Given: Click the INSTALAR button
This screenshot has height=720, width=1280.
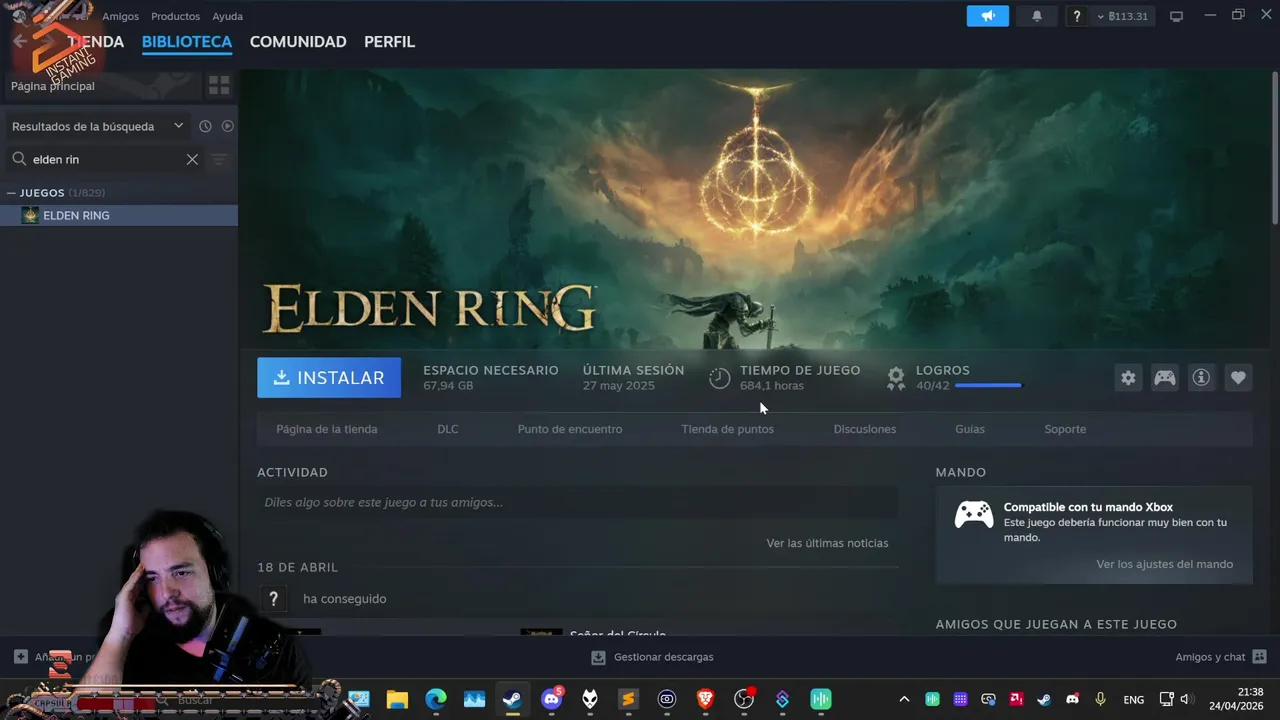Looking at the screenshot, I should click(329, 378).
